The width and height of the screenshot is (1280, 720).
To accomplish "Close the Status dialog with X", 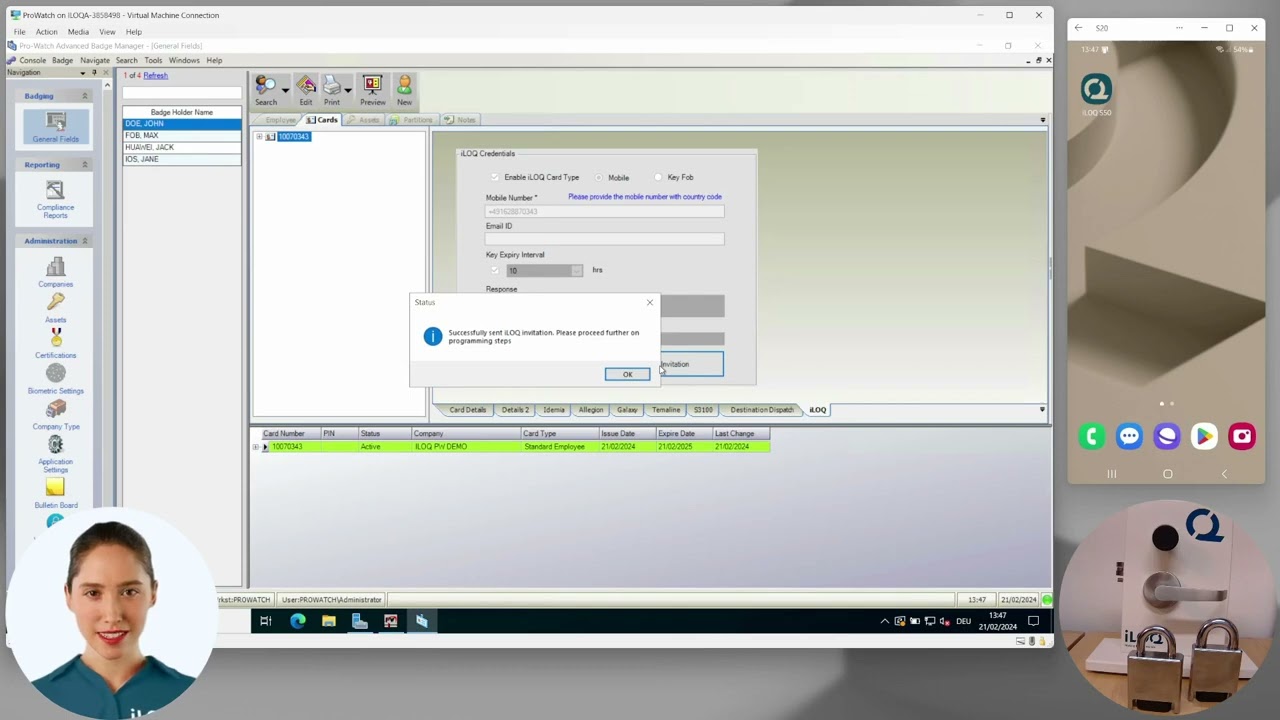I will (x=649, y=302).
